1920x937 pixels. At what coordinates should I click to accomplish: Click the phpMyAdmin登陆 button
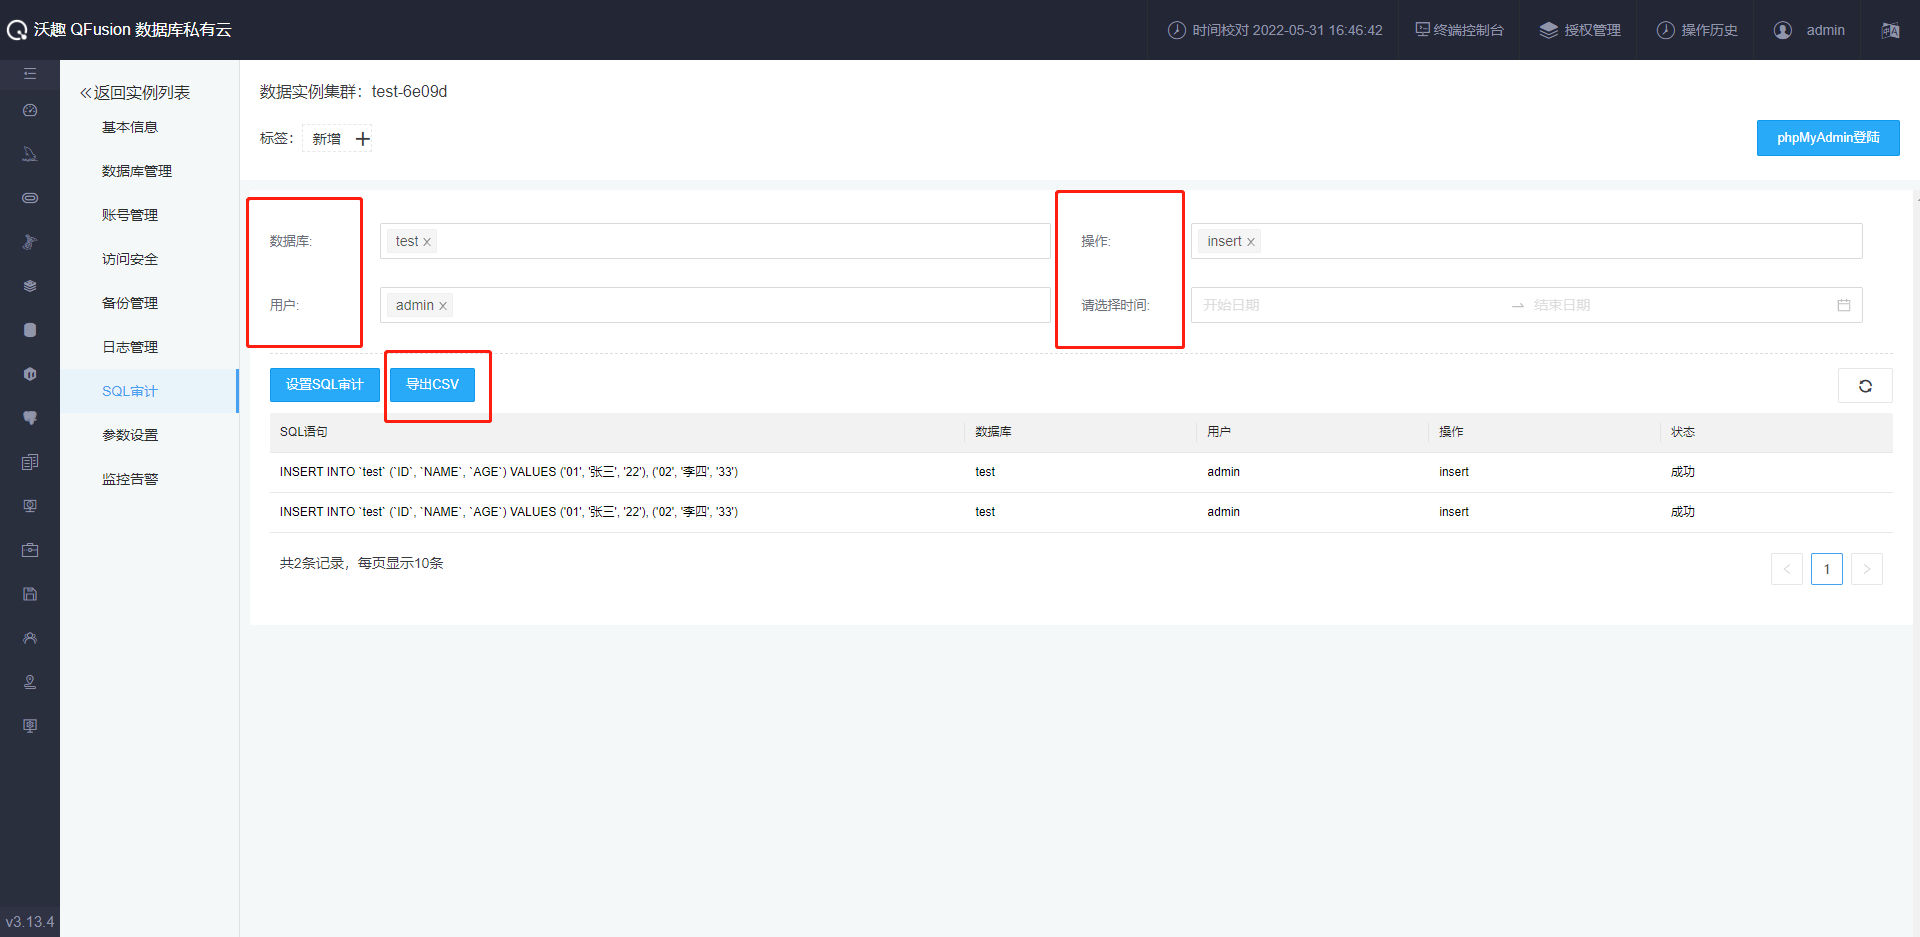click(1827, 138)
